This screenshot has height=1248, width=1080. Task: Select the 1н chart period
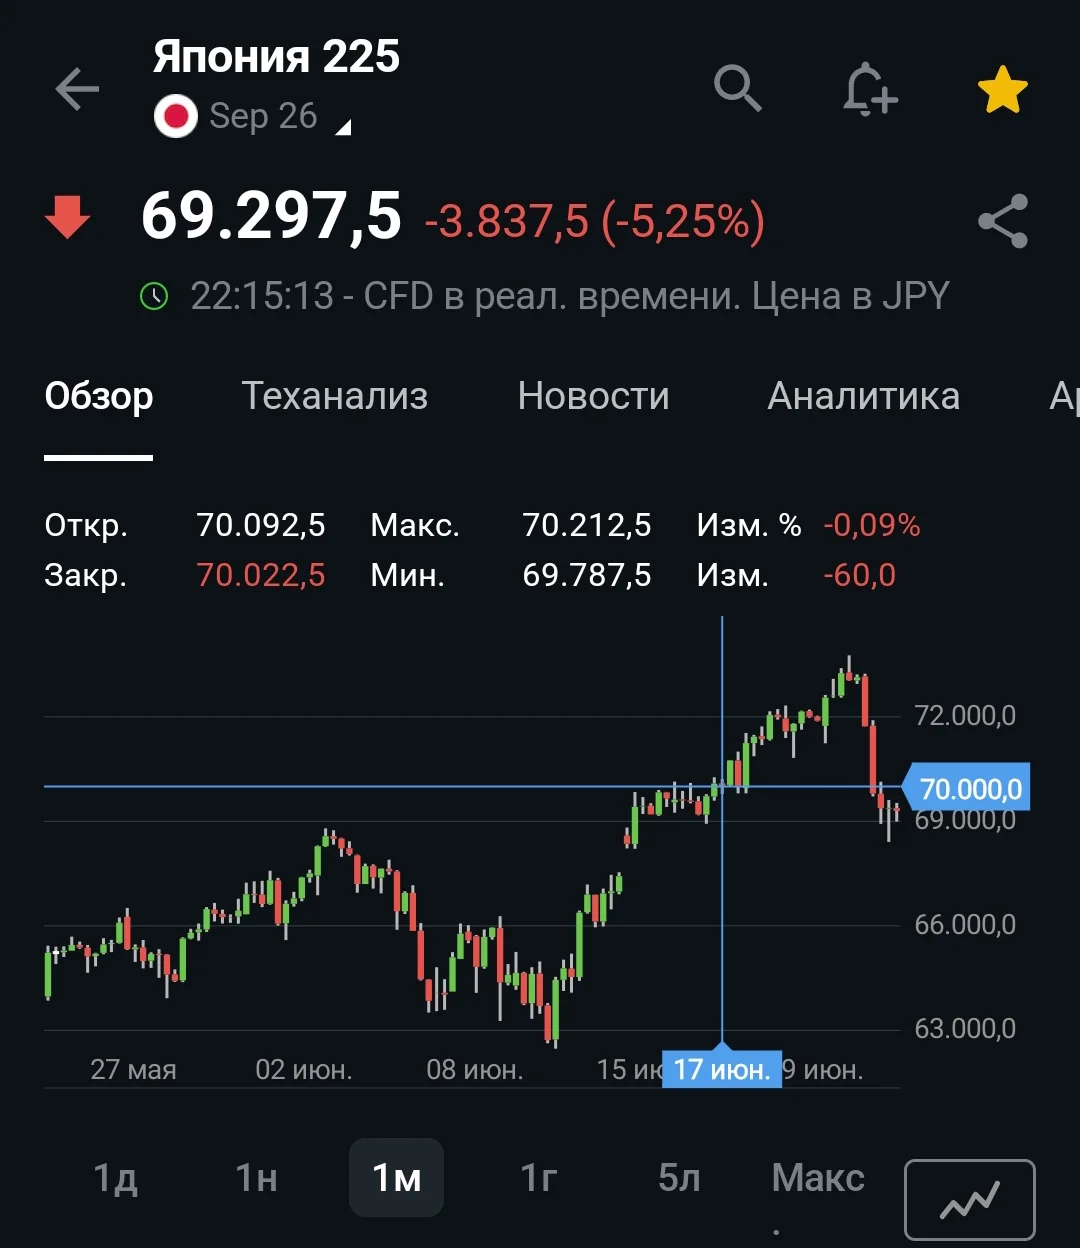[256, 1178]
